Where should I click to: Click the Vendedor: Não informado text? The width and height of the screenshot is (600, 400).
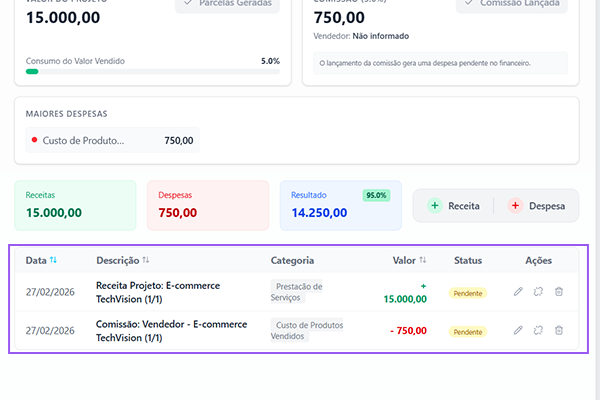(x=361, y=36)
